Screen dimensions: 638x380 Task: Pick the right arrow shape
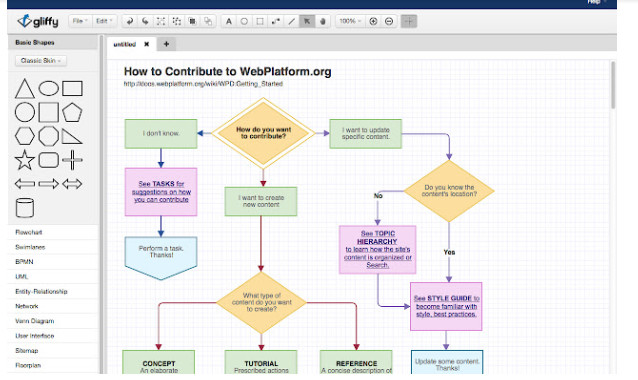(48, 184)
